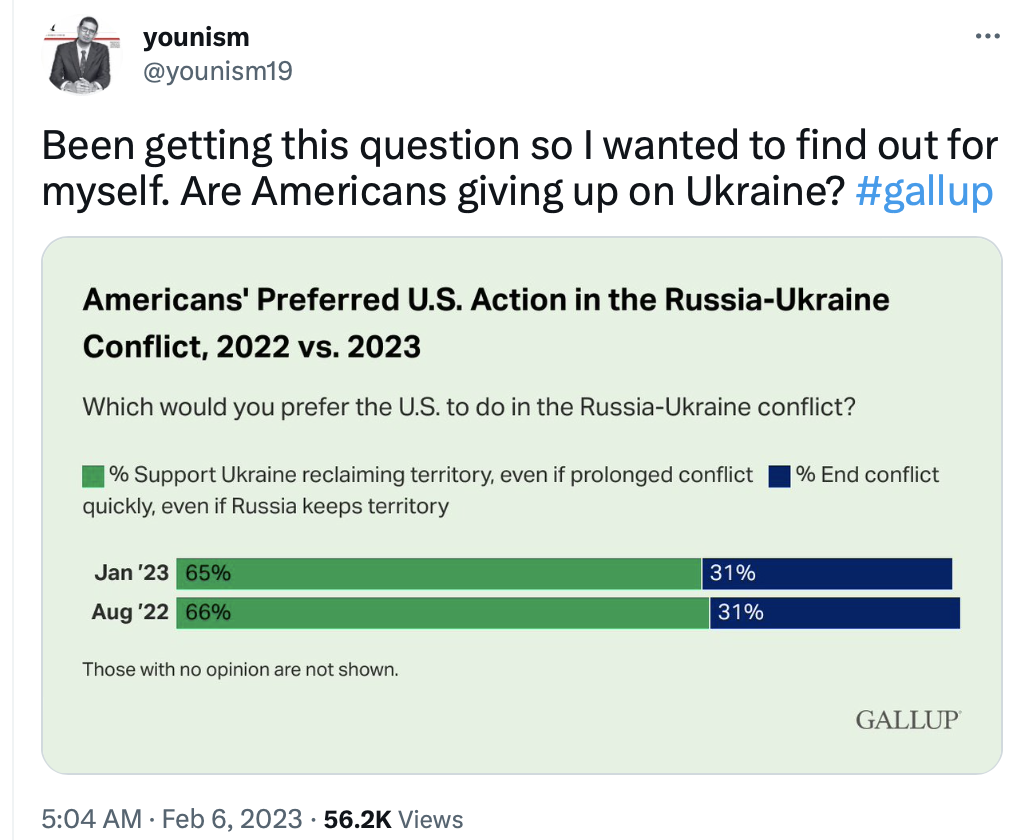Click the green Support Ukraine legend square
The width and height of the screenshot is (1024, 840).
[x=94, y=475]
